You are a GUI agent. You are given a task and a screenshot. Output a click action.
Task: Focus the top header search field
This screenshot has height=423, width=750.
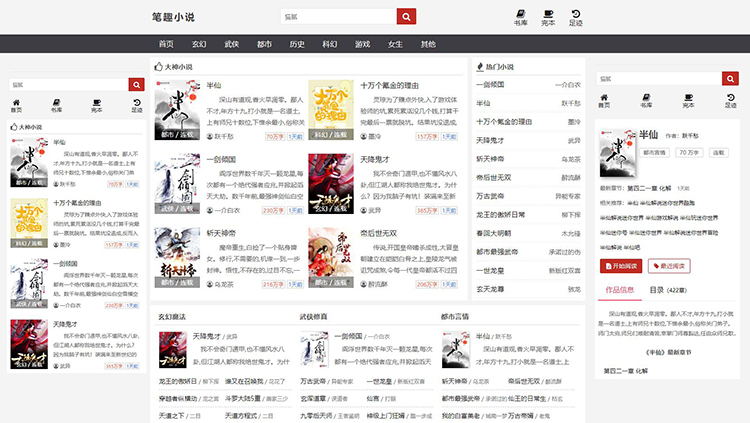point(339,16)
